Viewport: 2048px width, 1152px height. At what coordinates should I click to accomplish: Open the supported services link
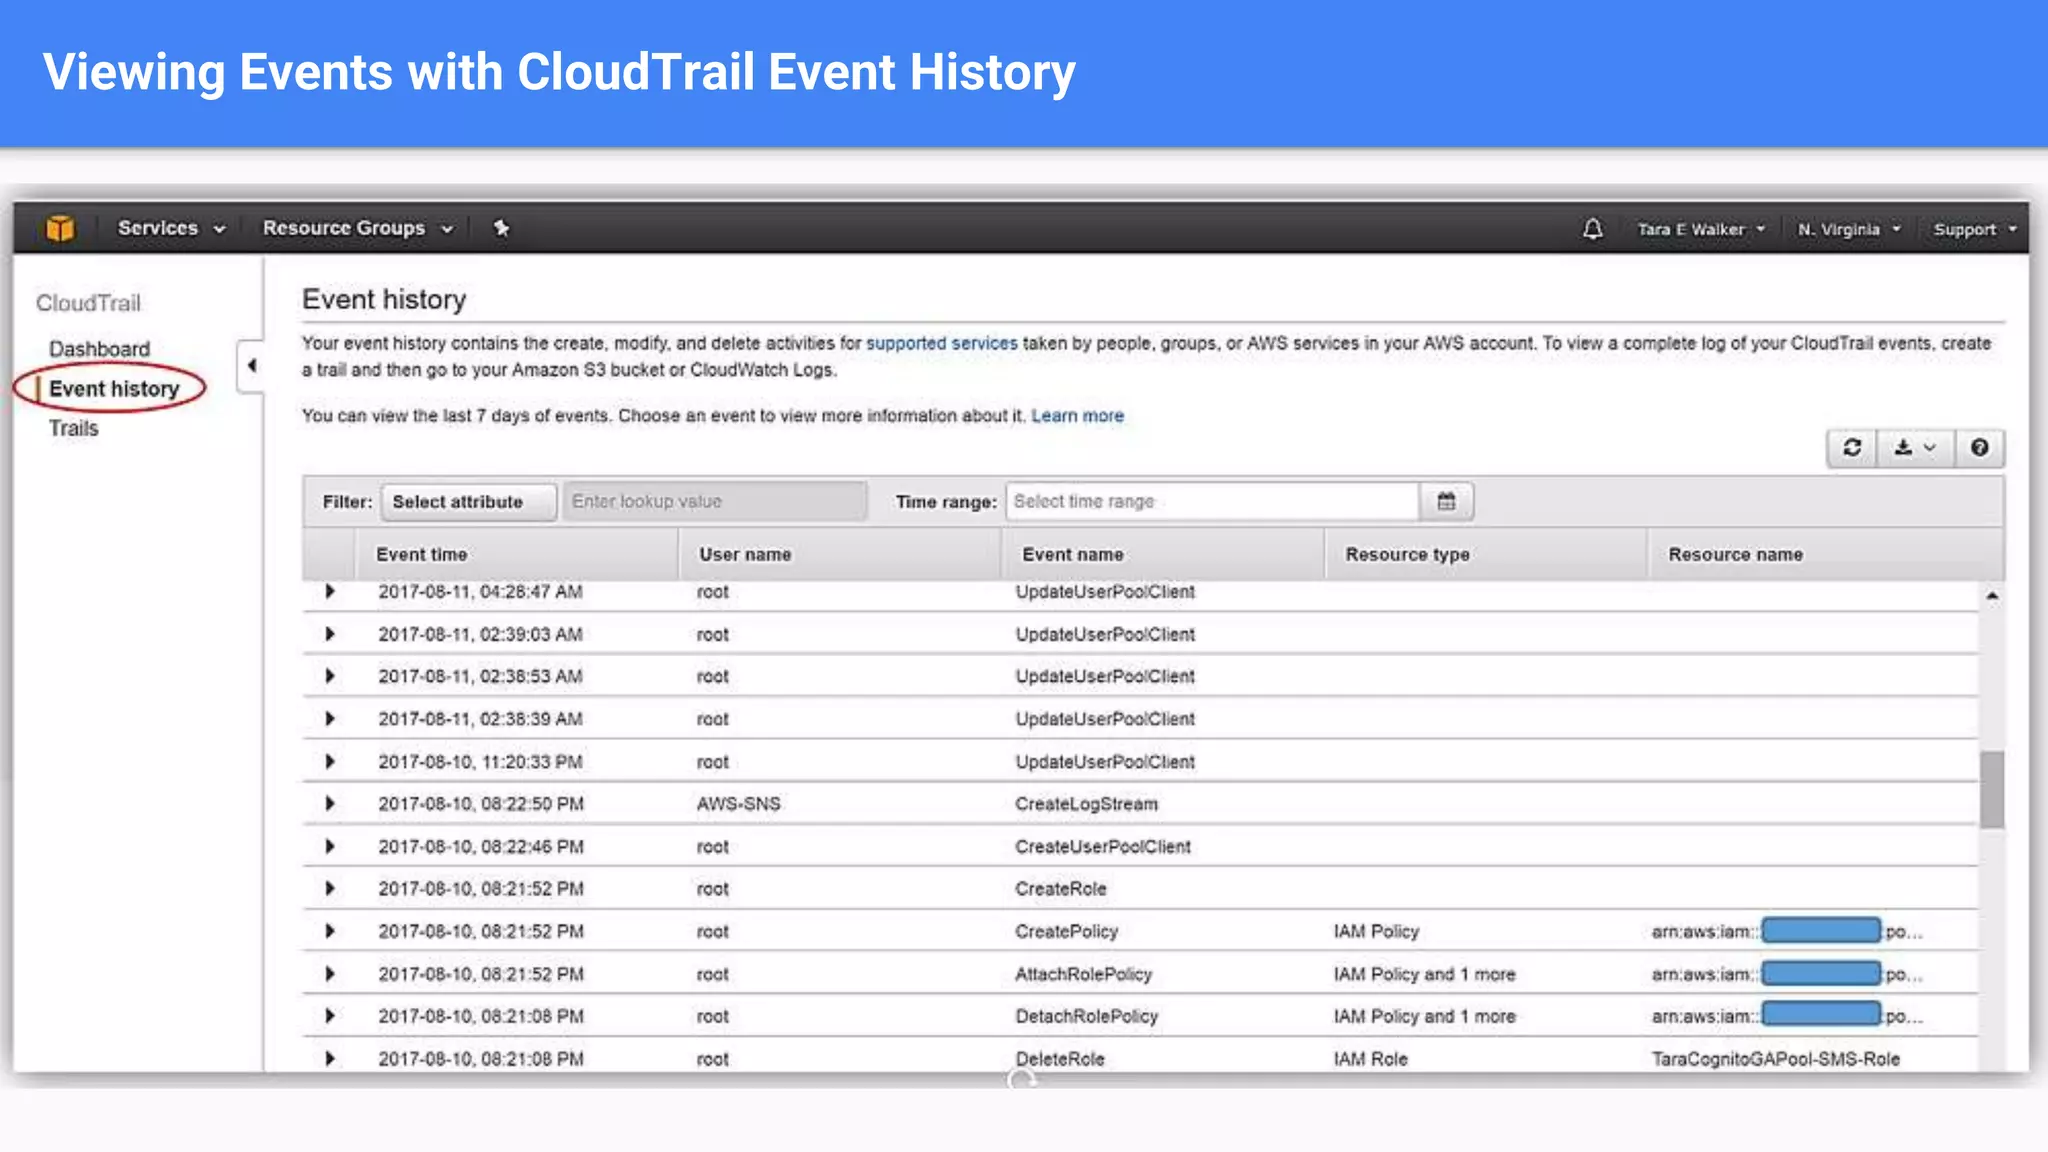[x=941, y=343]
